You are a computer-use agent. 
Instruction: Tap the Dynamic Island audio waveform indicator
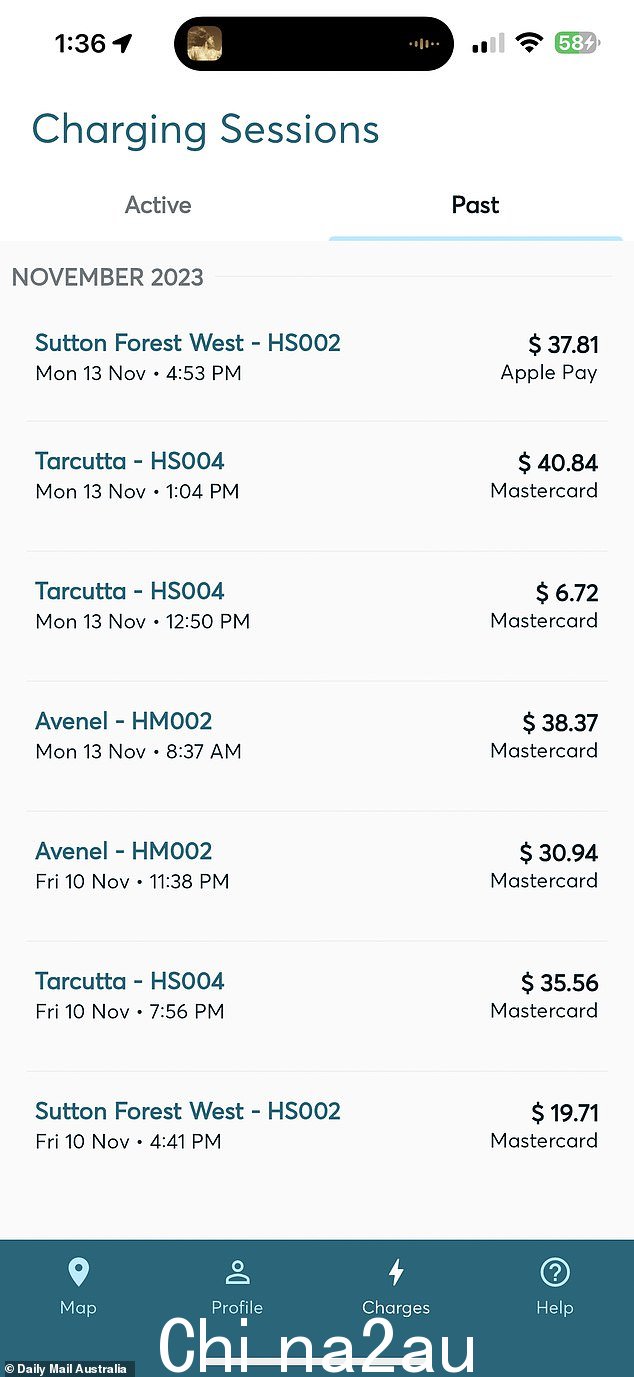click(x=424, y=44)
